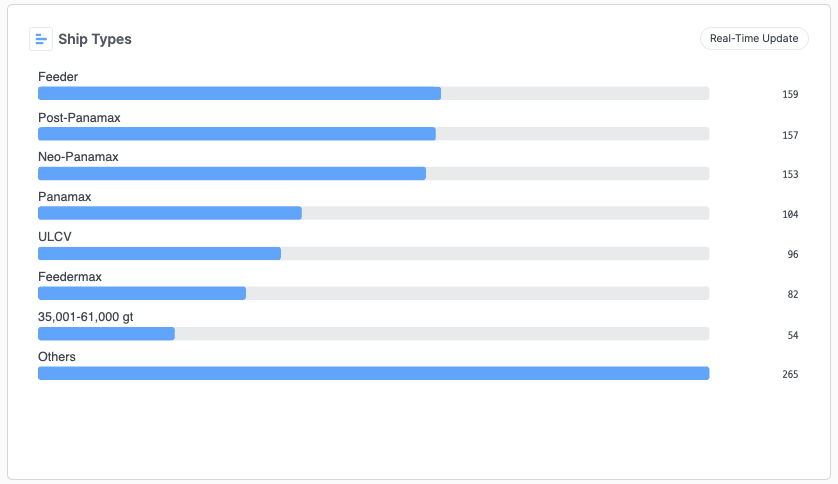838x484 pixels.
Task: Select the Feedermax progress bar
Action: (x=374, y=293)
